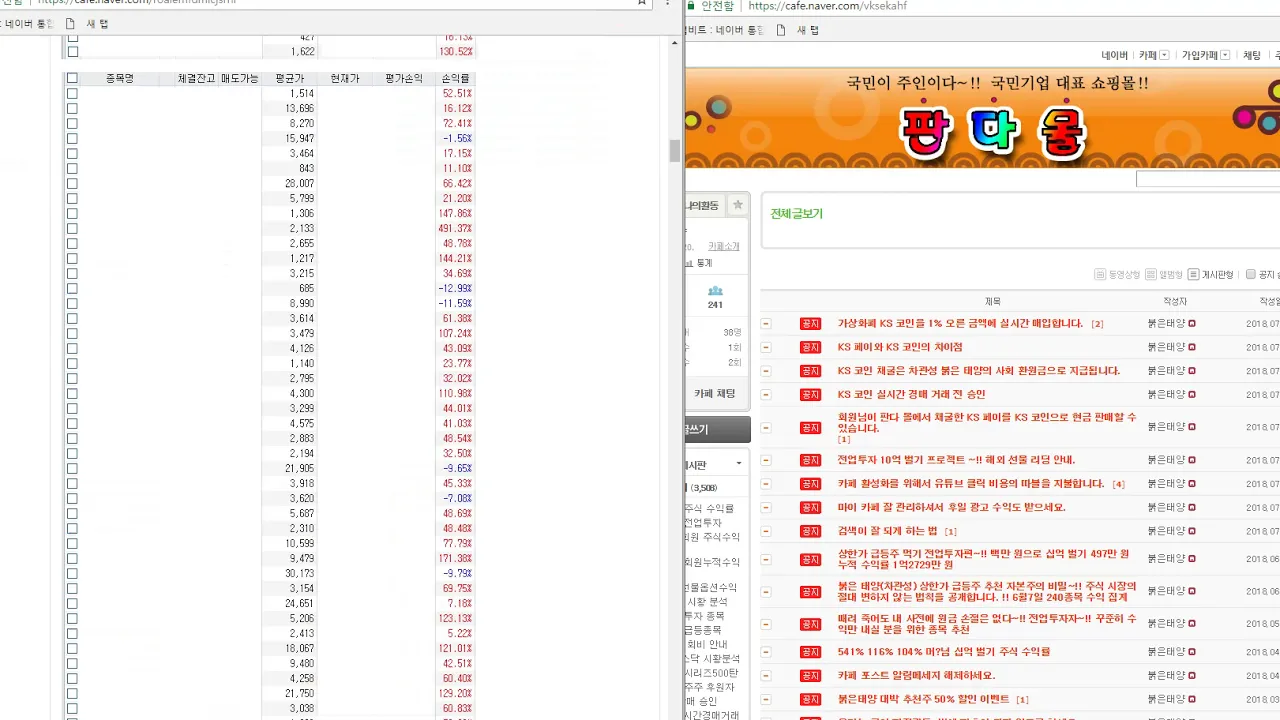Tick the header checkbox beside 종목명

72,78
